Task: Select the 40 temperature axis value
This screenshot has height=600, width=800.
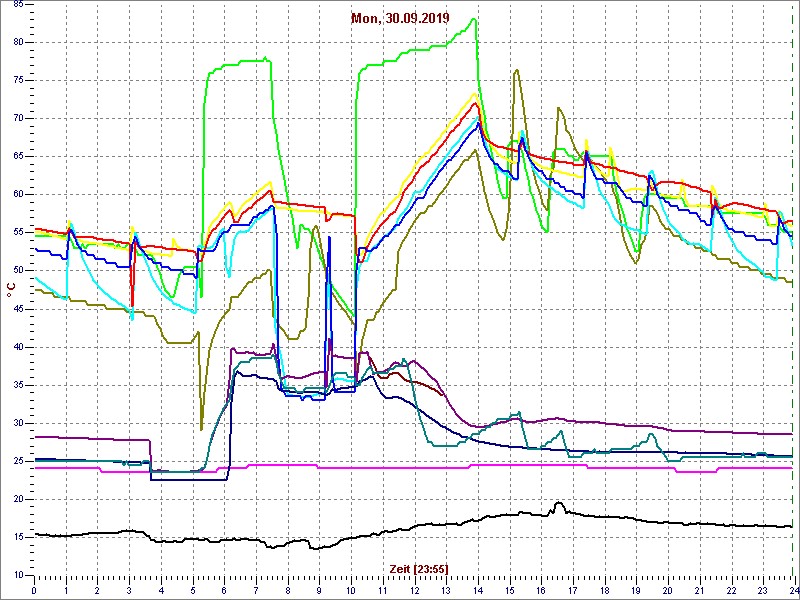Action: coord(17,347)
